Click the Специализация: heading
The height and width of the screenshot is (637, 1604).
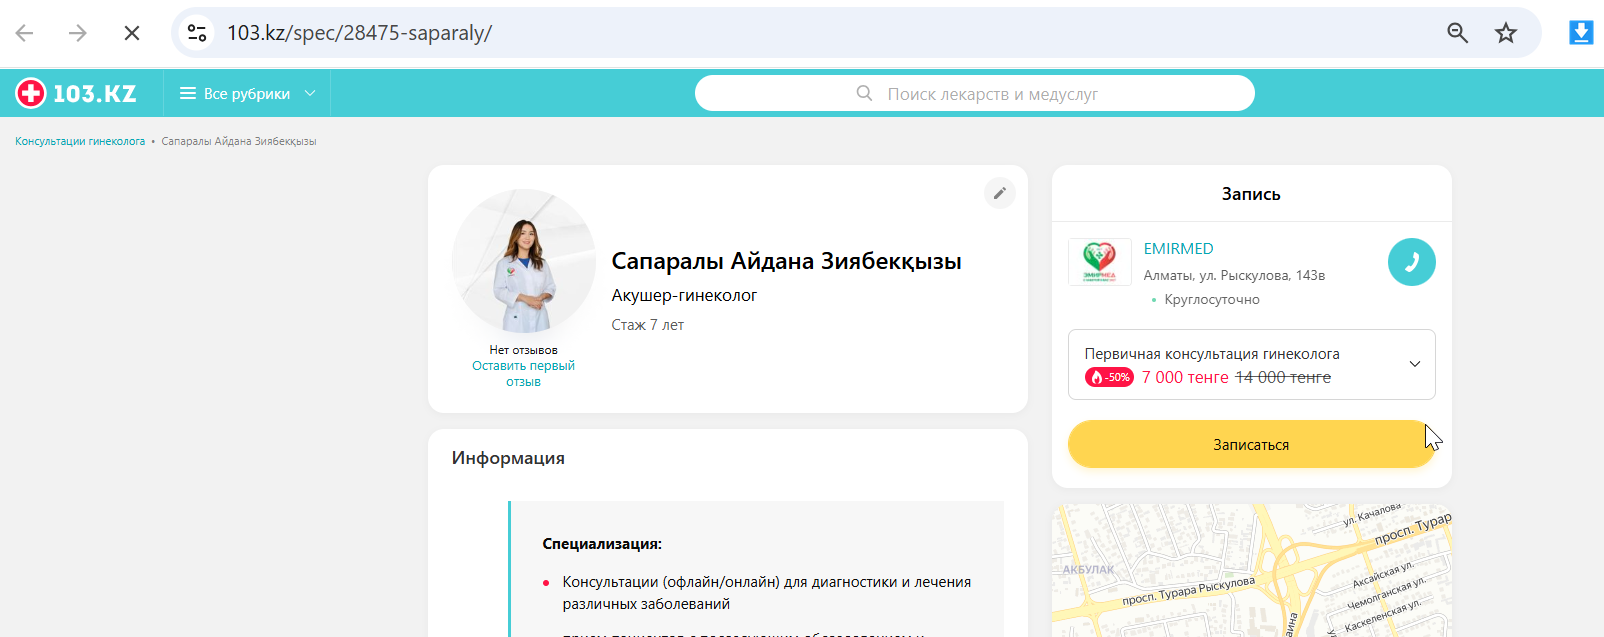pos(602,544)
